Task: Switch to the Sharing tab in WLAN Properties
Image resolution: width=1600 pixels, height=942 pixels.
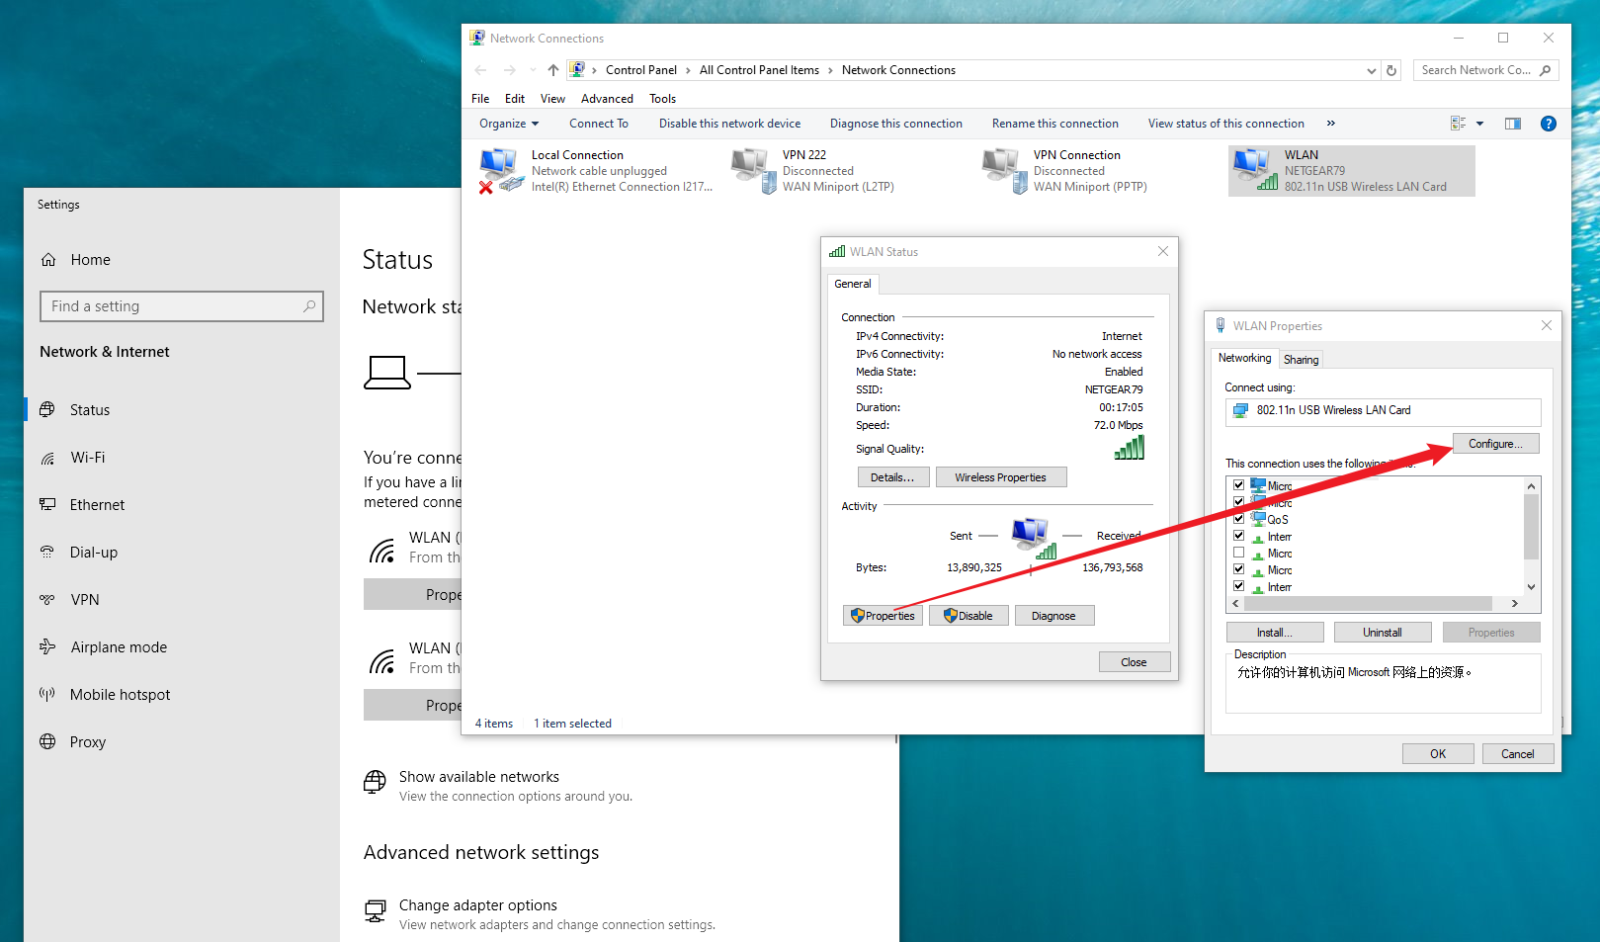Action: [1301, 359]
